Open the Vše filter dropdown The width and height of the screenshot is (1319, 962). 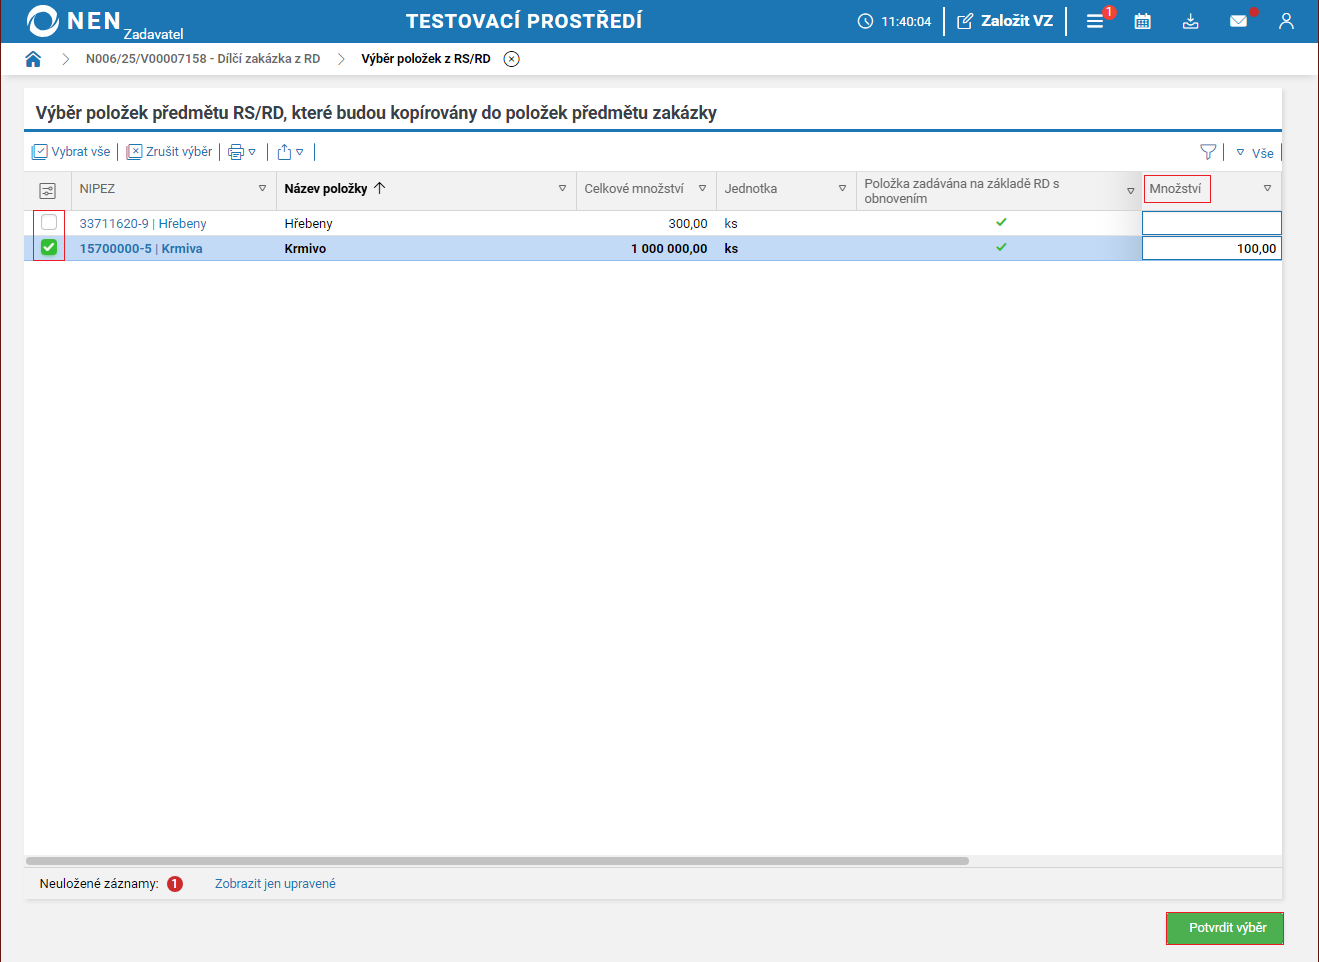click(x=1255, y=153)
